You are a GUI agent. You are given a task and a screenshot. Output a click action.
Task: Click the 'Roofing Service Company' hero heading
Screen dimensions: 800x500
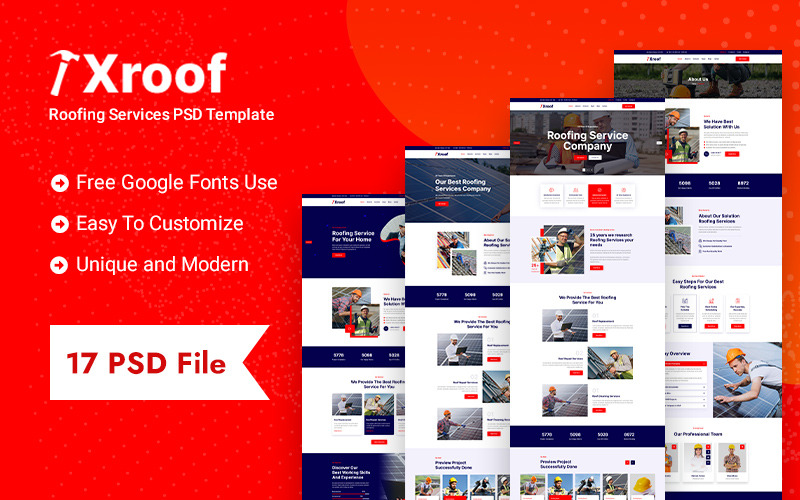[587, 141]
